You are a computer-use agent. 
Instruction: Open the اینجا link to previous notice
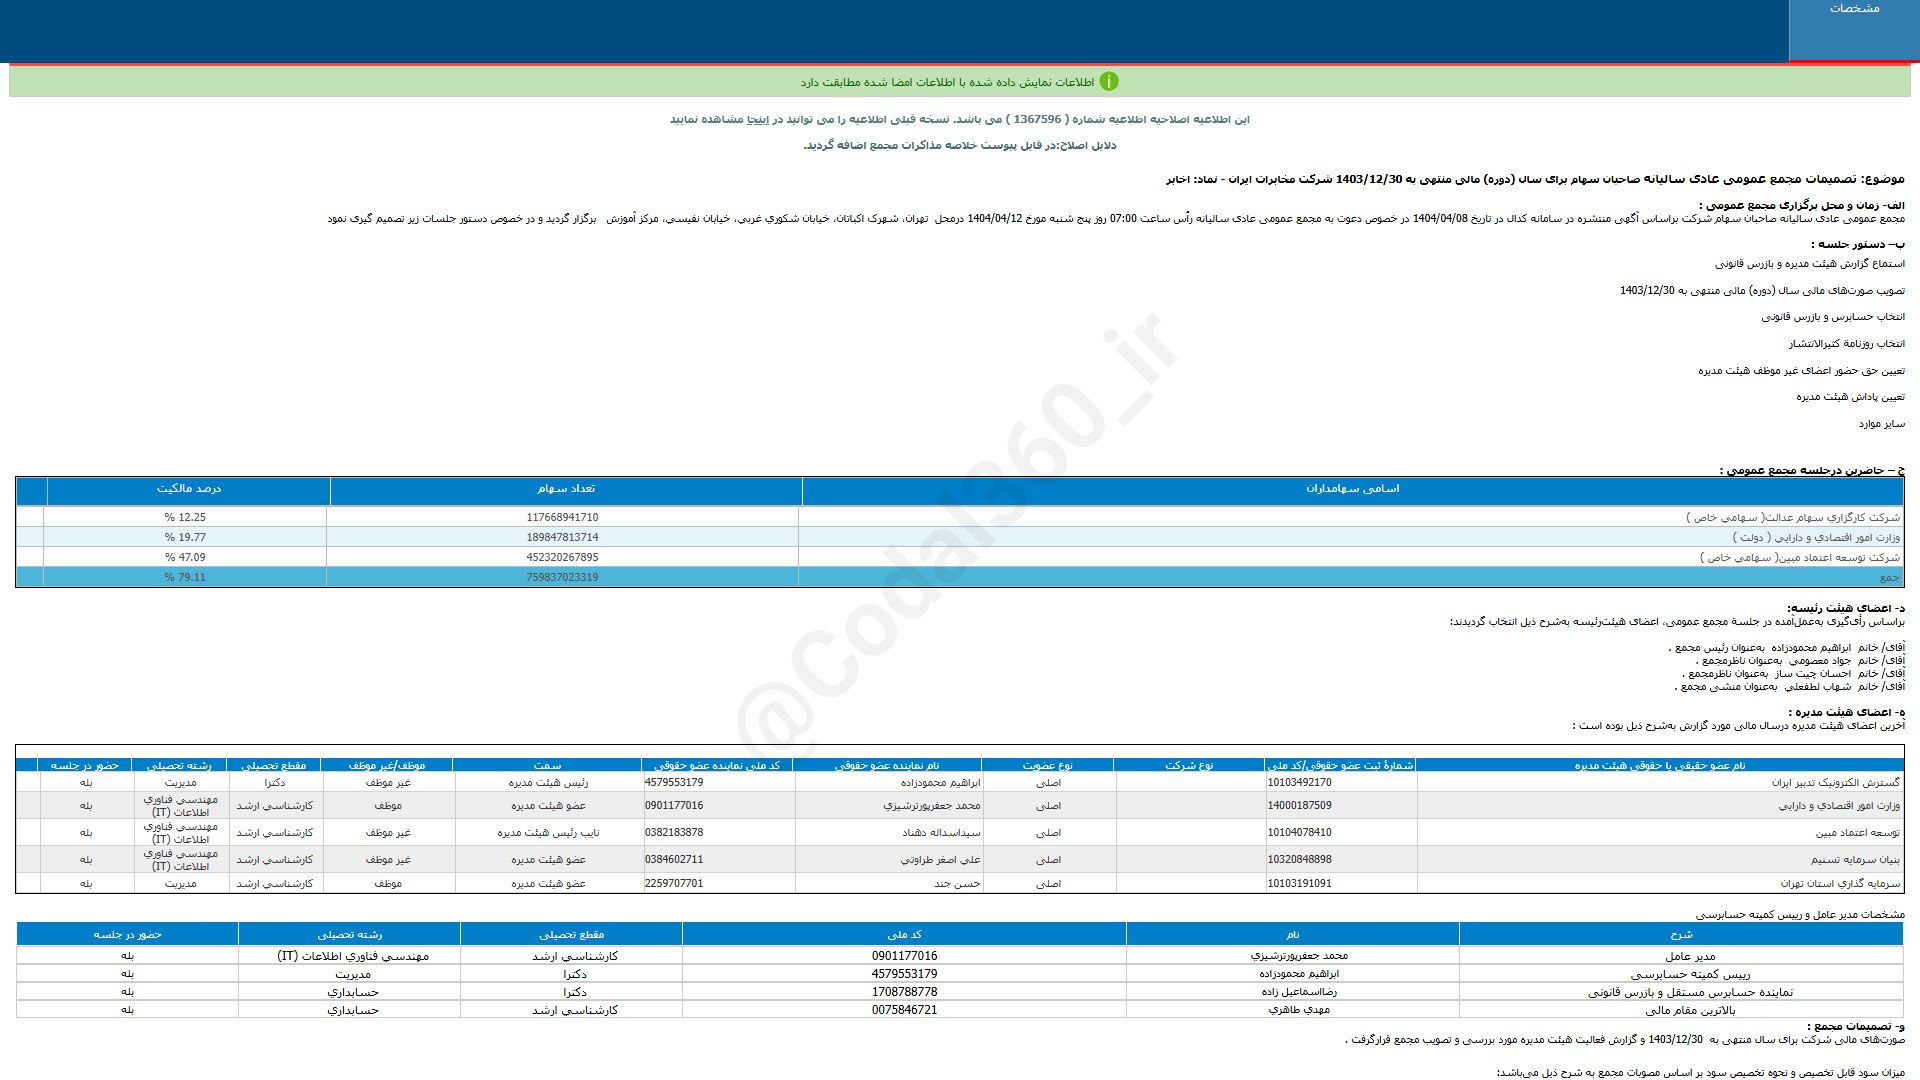760,120
